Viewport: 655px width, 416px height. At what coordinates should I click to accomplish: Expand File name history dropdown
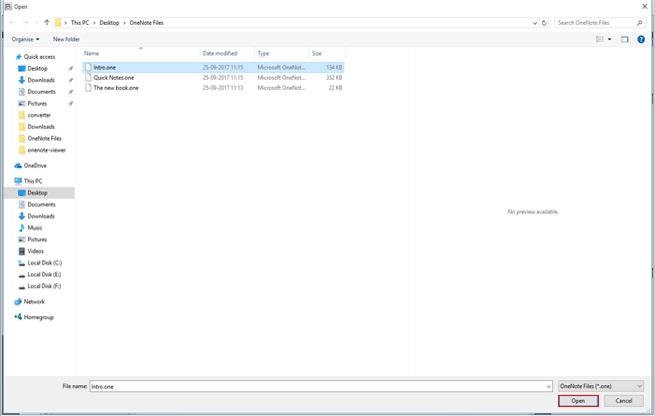tap(549, 387)
